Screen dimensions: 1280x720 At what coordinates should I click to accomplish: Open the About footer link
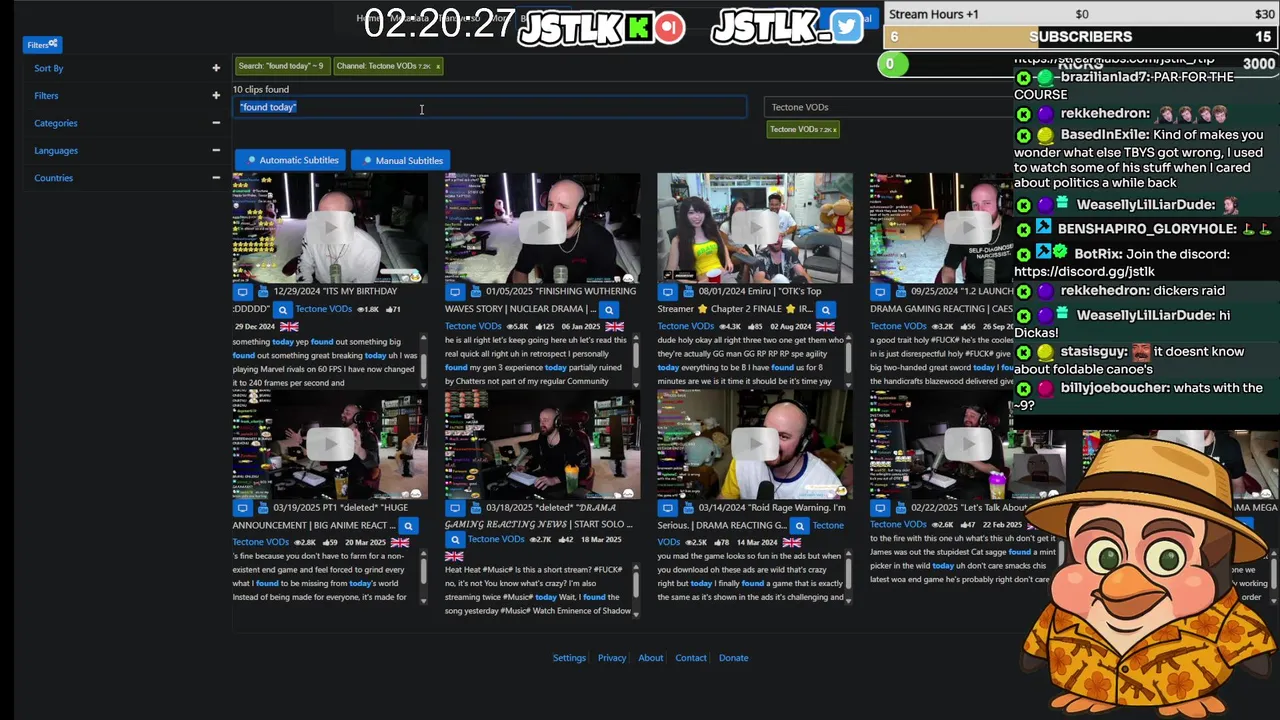[x=651, y=658]
